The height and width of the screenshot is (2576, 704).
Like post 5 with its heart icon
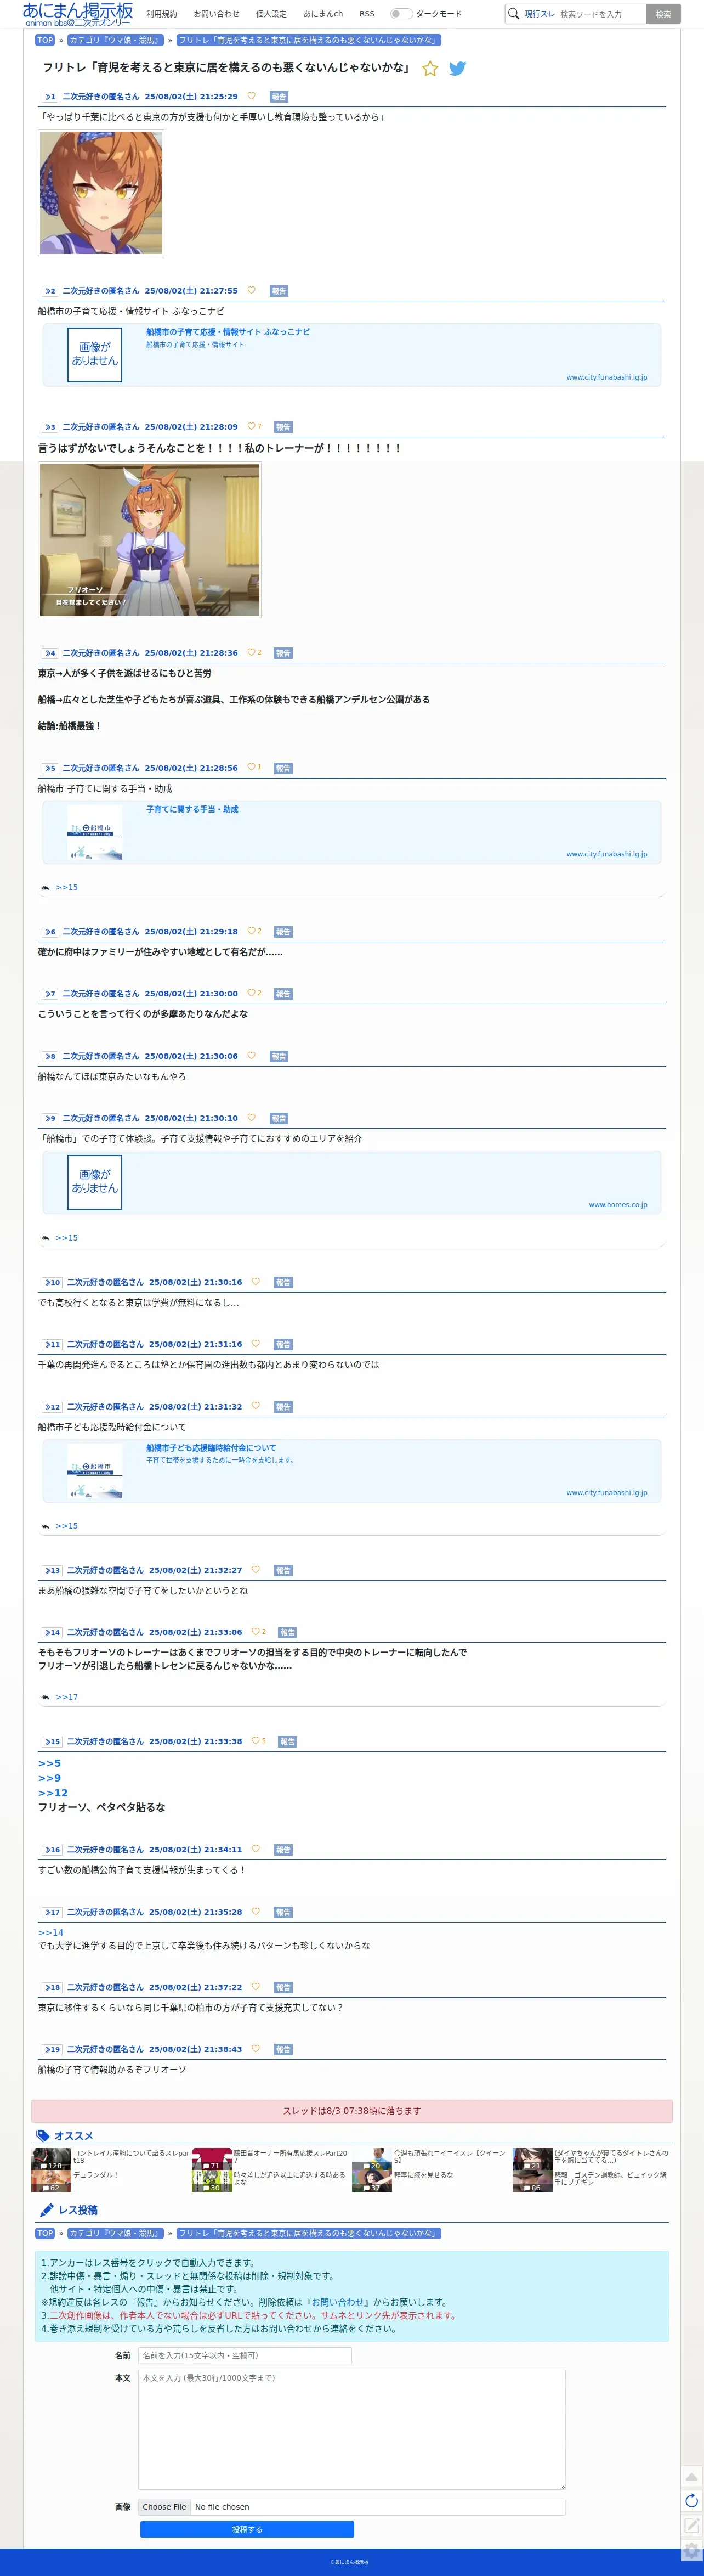253,767
